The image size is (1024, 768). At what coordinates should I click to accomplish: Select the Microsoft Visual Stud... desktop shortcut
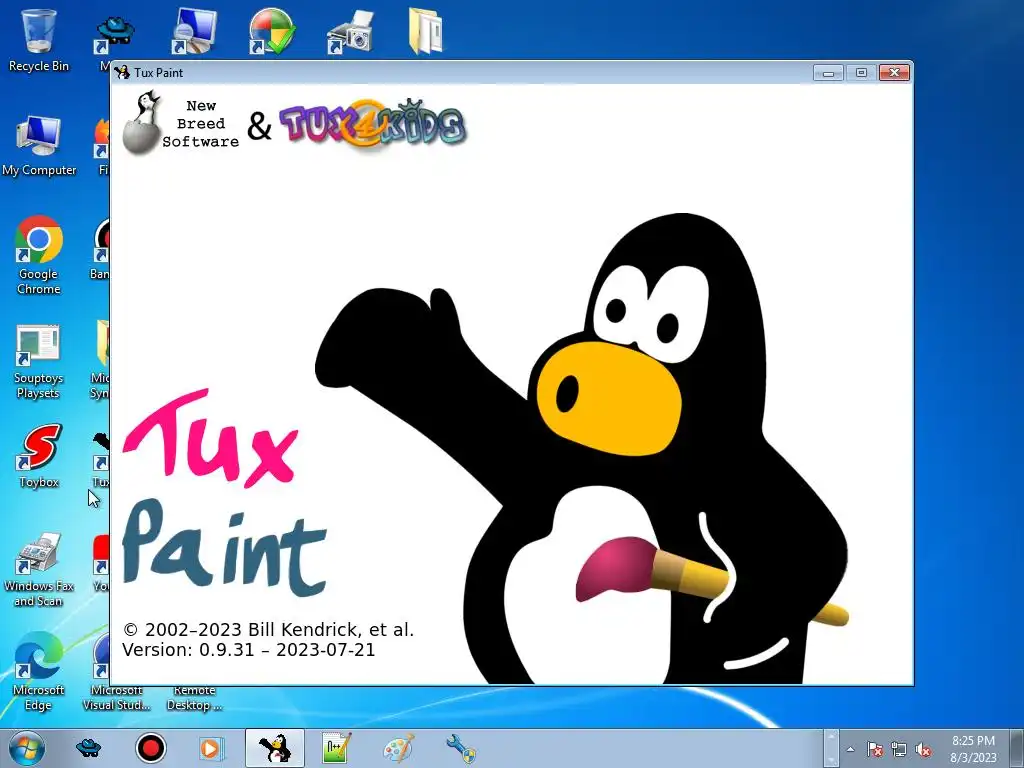116,697
